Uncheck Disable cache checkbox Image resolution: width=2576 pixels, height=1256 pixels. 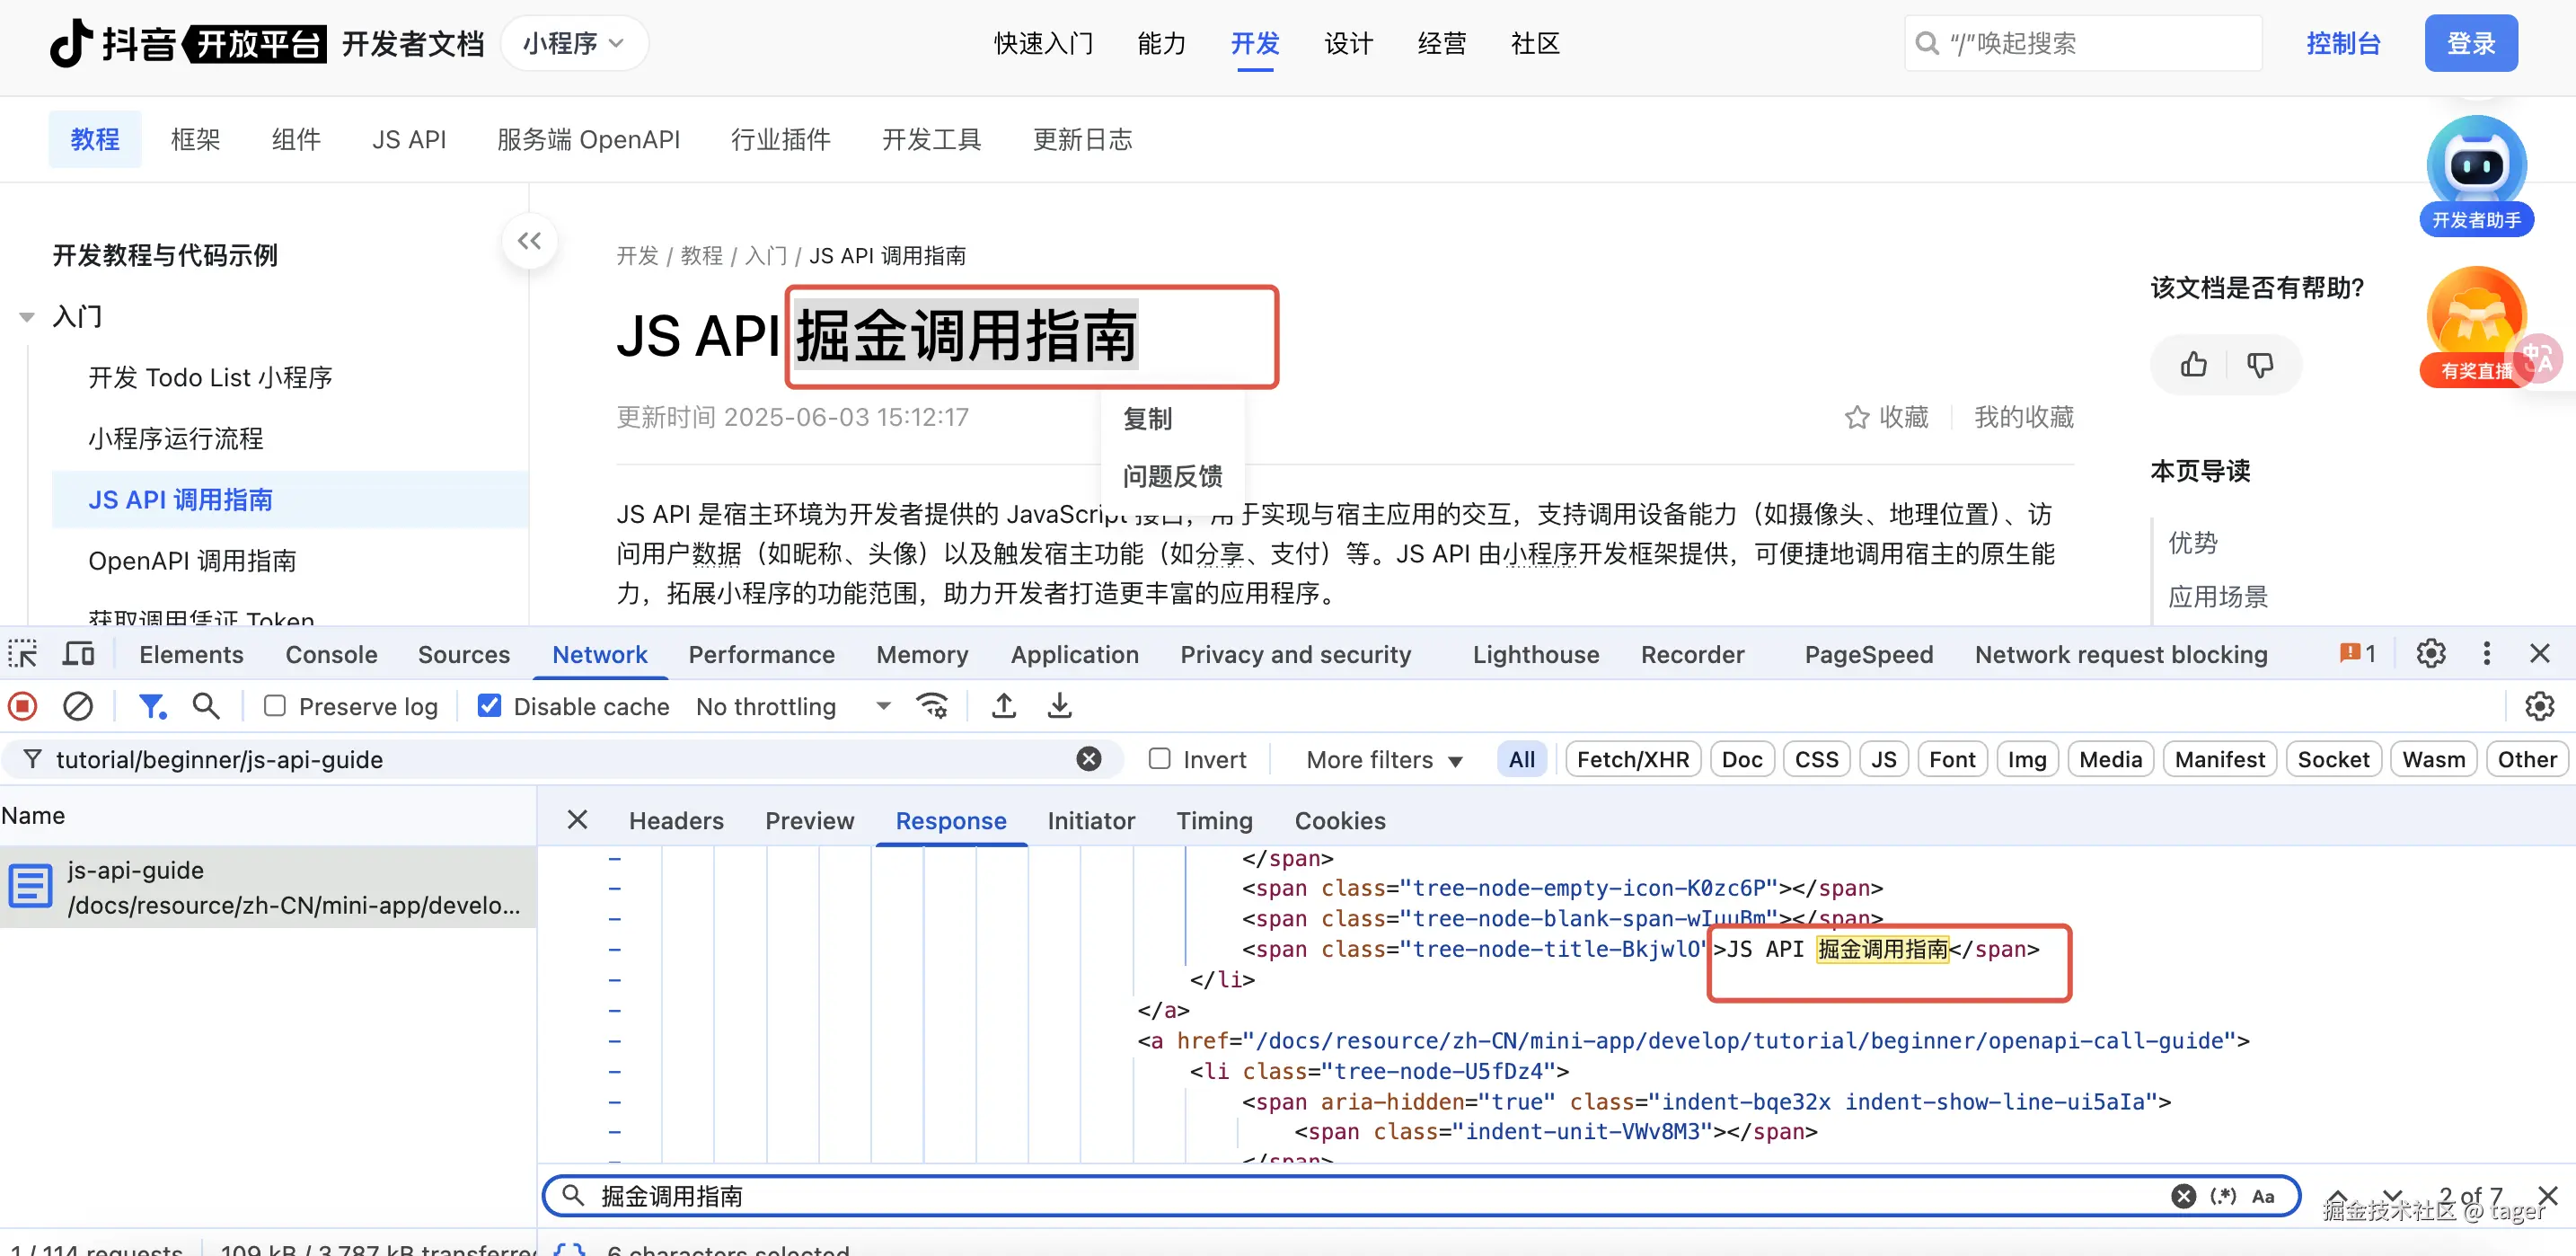pyautogui.click(x=489, y=706)
